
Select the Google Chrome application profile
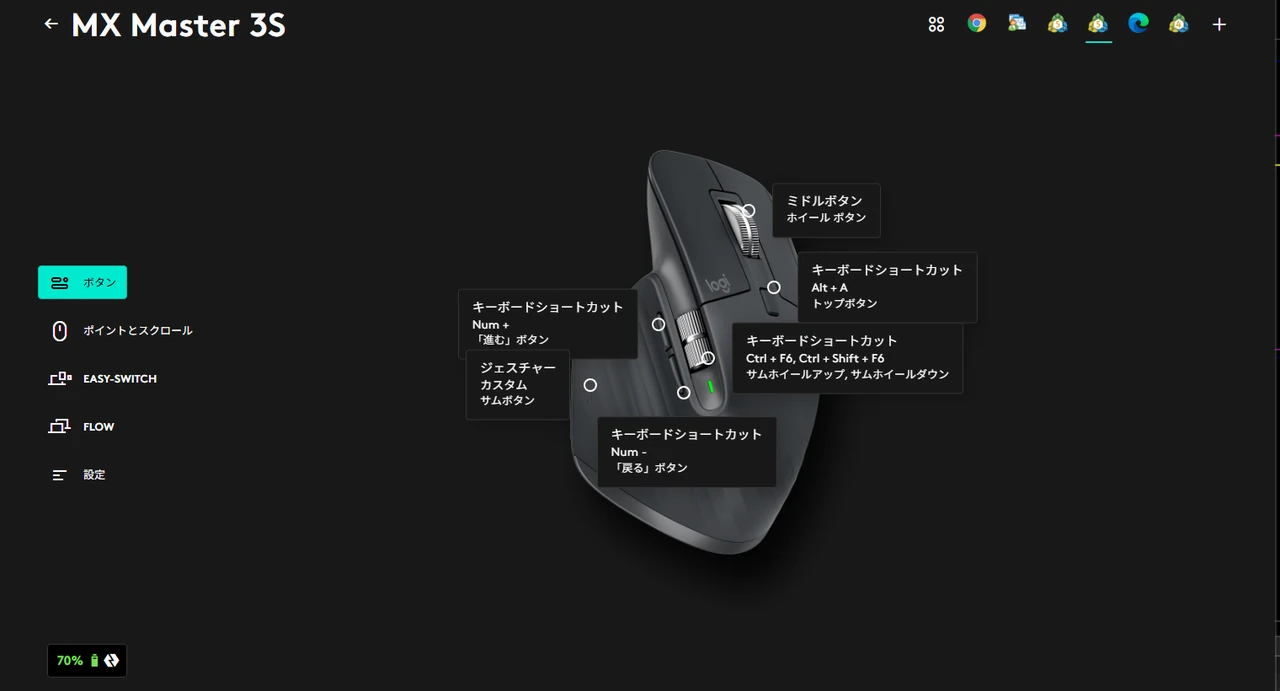point(977,23)
